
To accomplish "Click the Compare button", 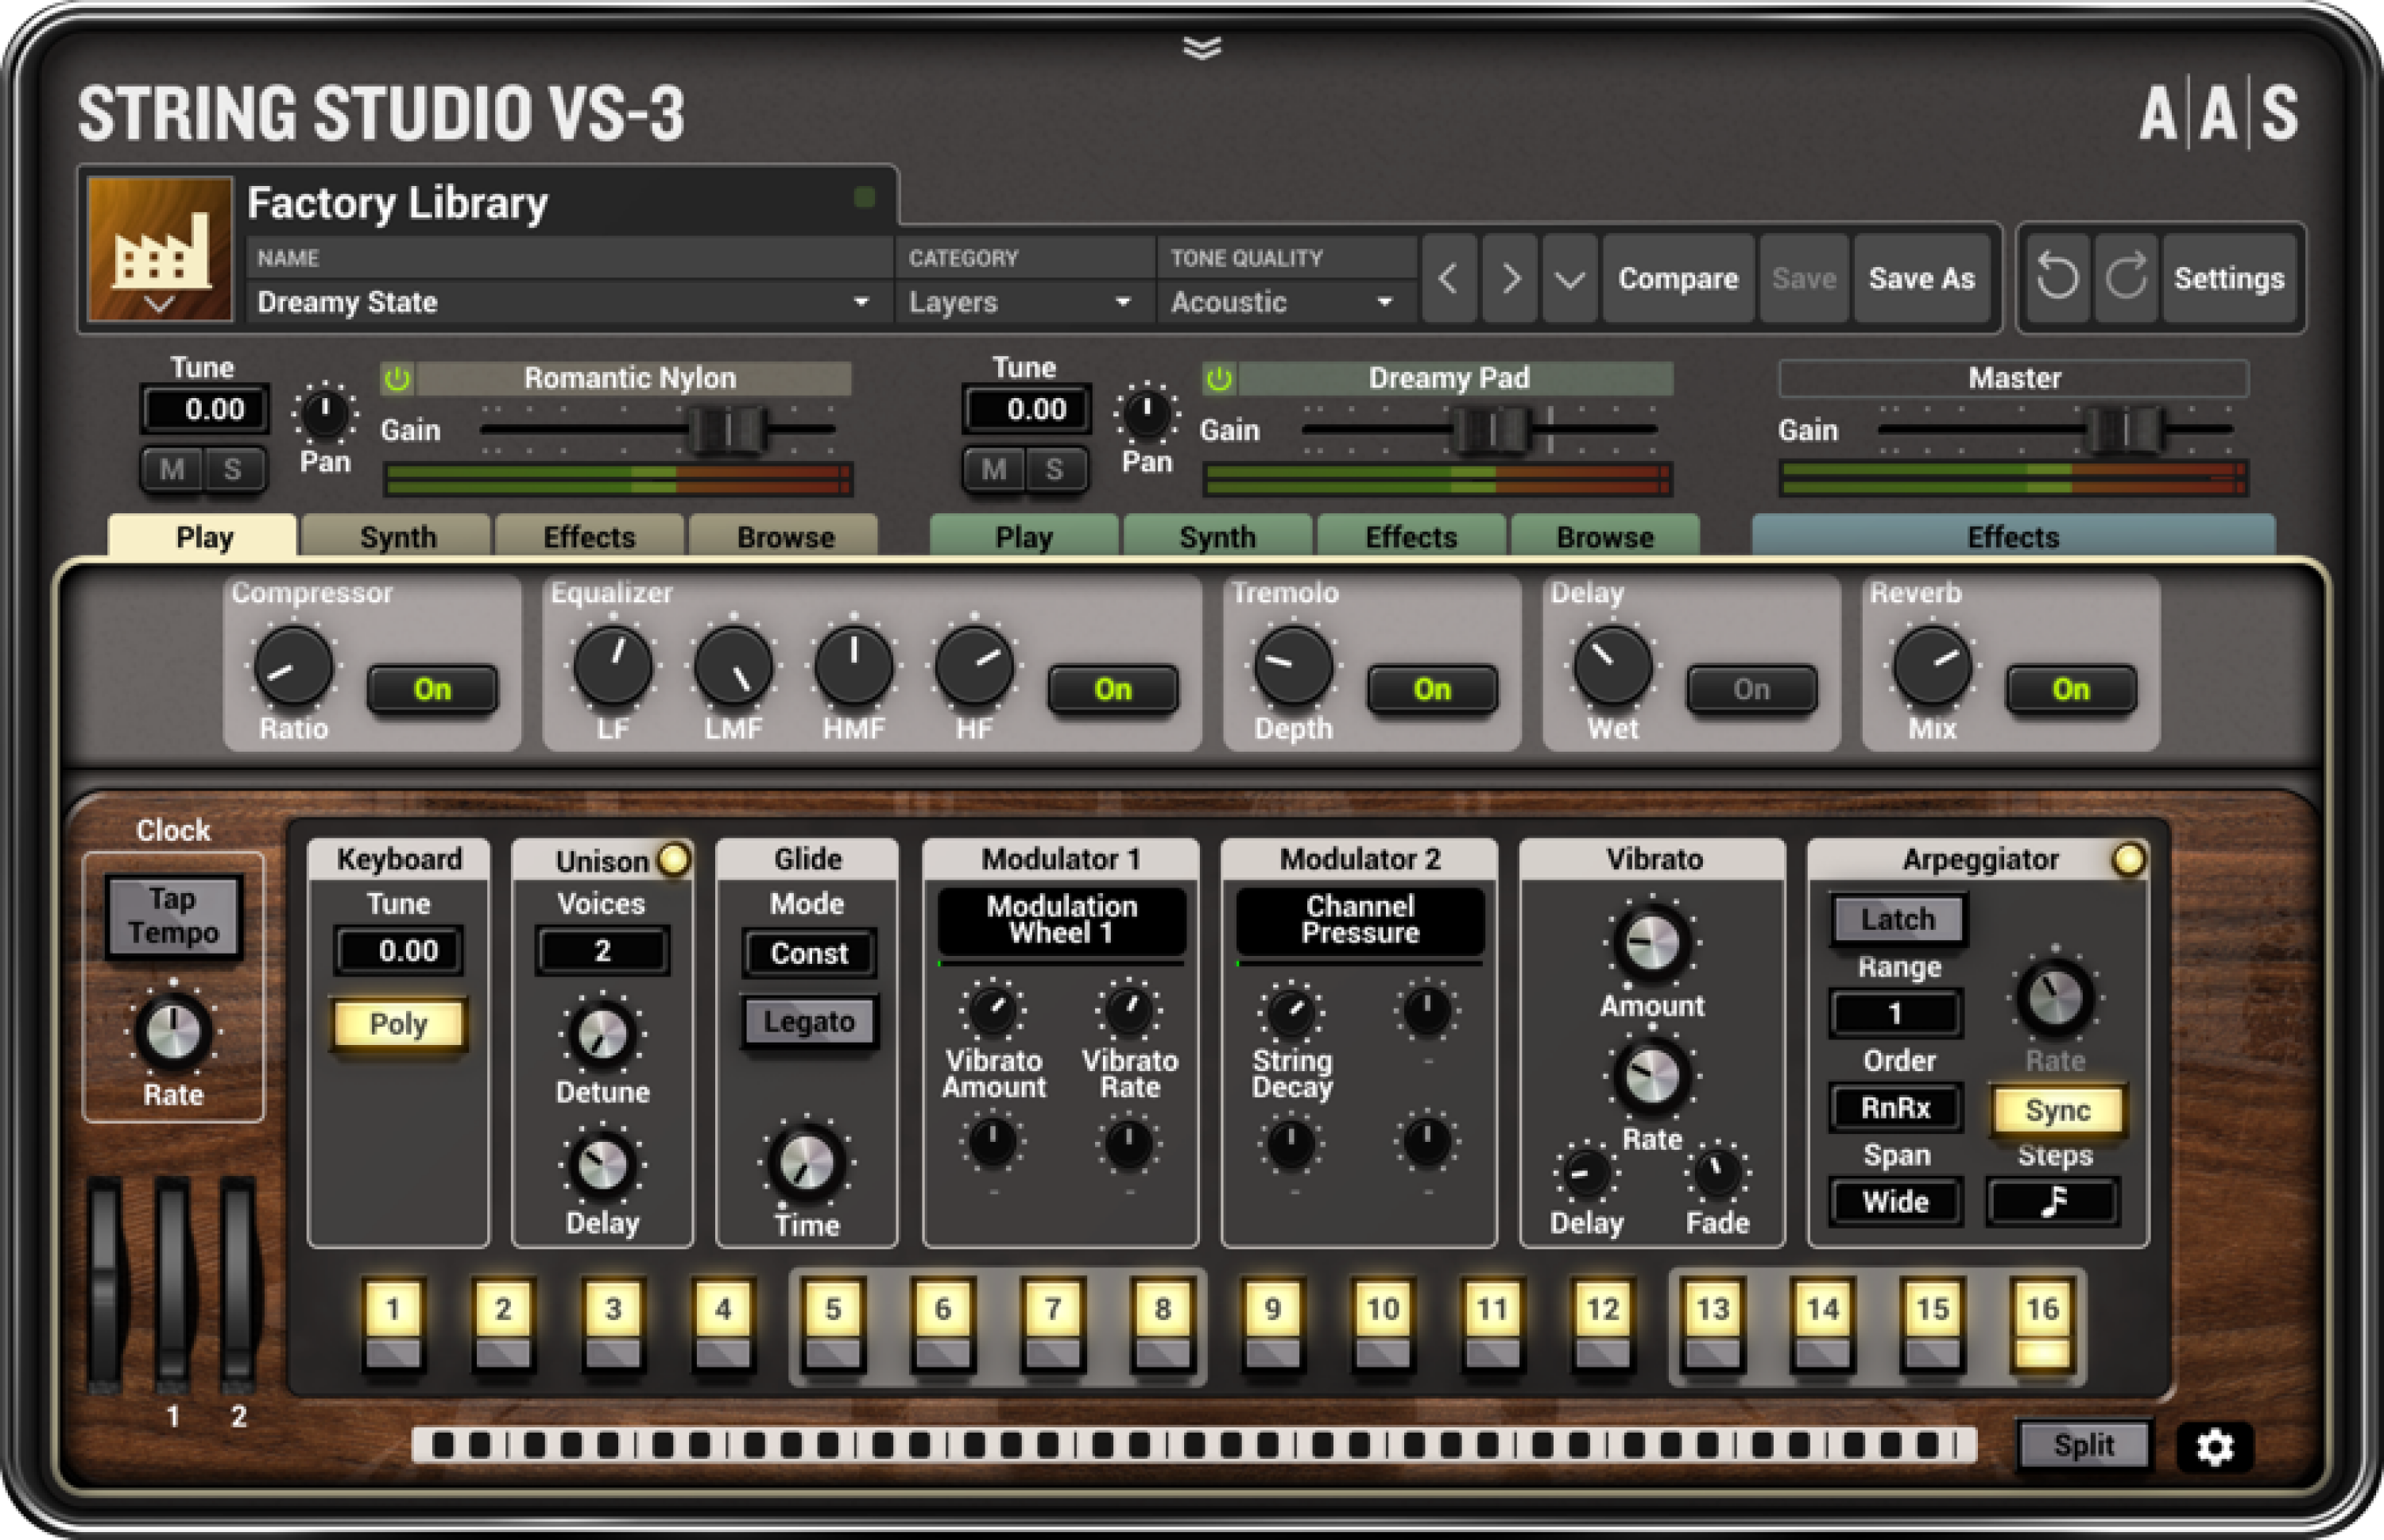I will [1678, 278].
